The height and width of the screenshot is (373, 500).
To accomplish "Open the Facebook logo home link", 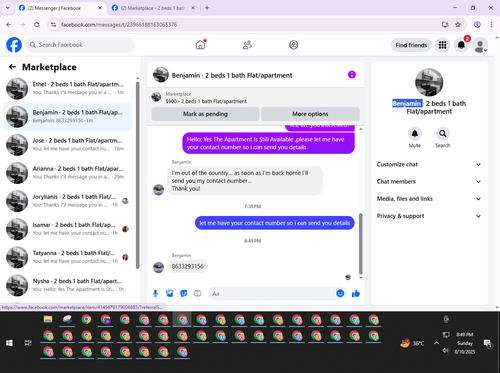I will pos(14,45).
